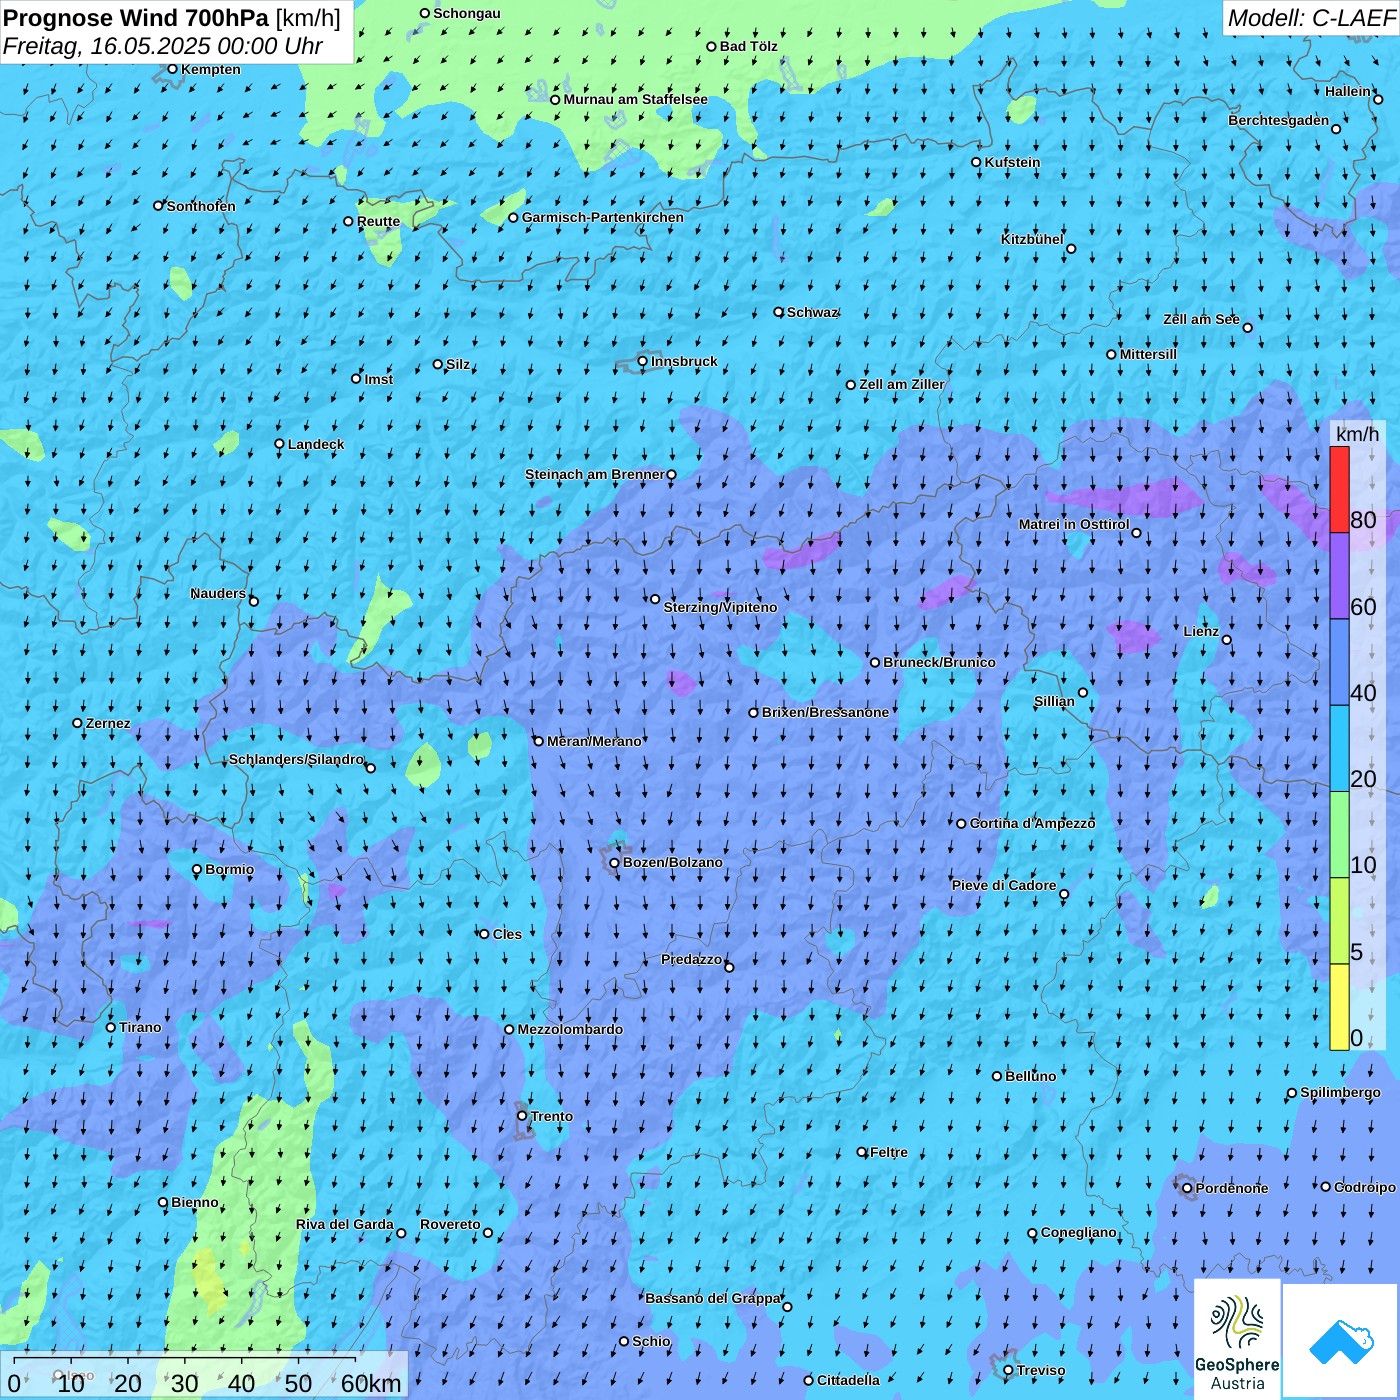Image resolution: width=1400 pixels, height=1400 pixels.
Task: Click the Zernez city label
Action: click(108, 723)
